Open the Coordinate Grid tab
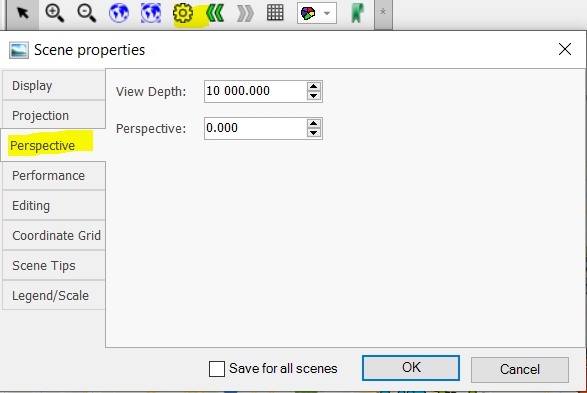This screenshot has width=587, height=393. tap(54, 235)
